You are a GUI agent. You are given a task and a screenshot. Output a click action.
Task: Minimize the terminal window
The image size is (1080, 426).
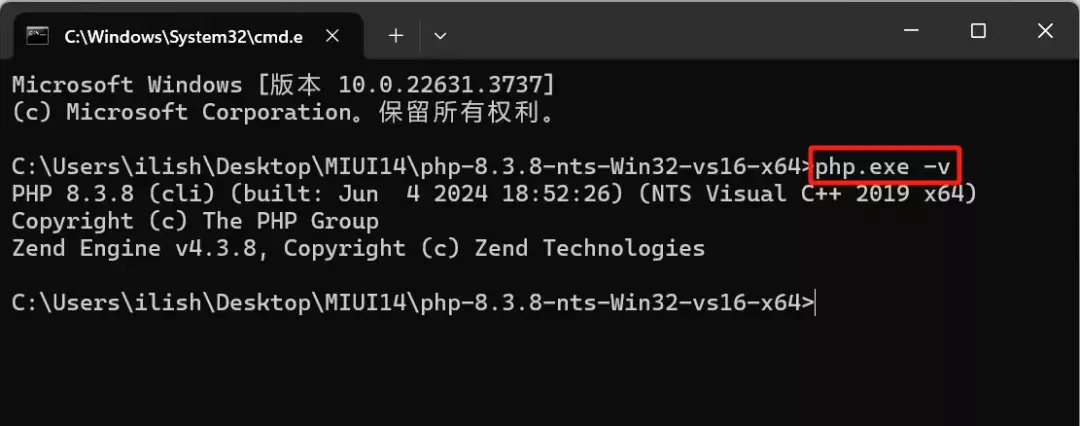[x=911, y=32]
